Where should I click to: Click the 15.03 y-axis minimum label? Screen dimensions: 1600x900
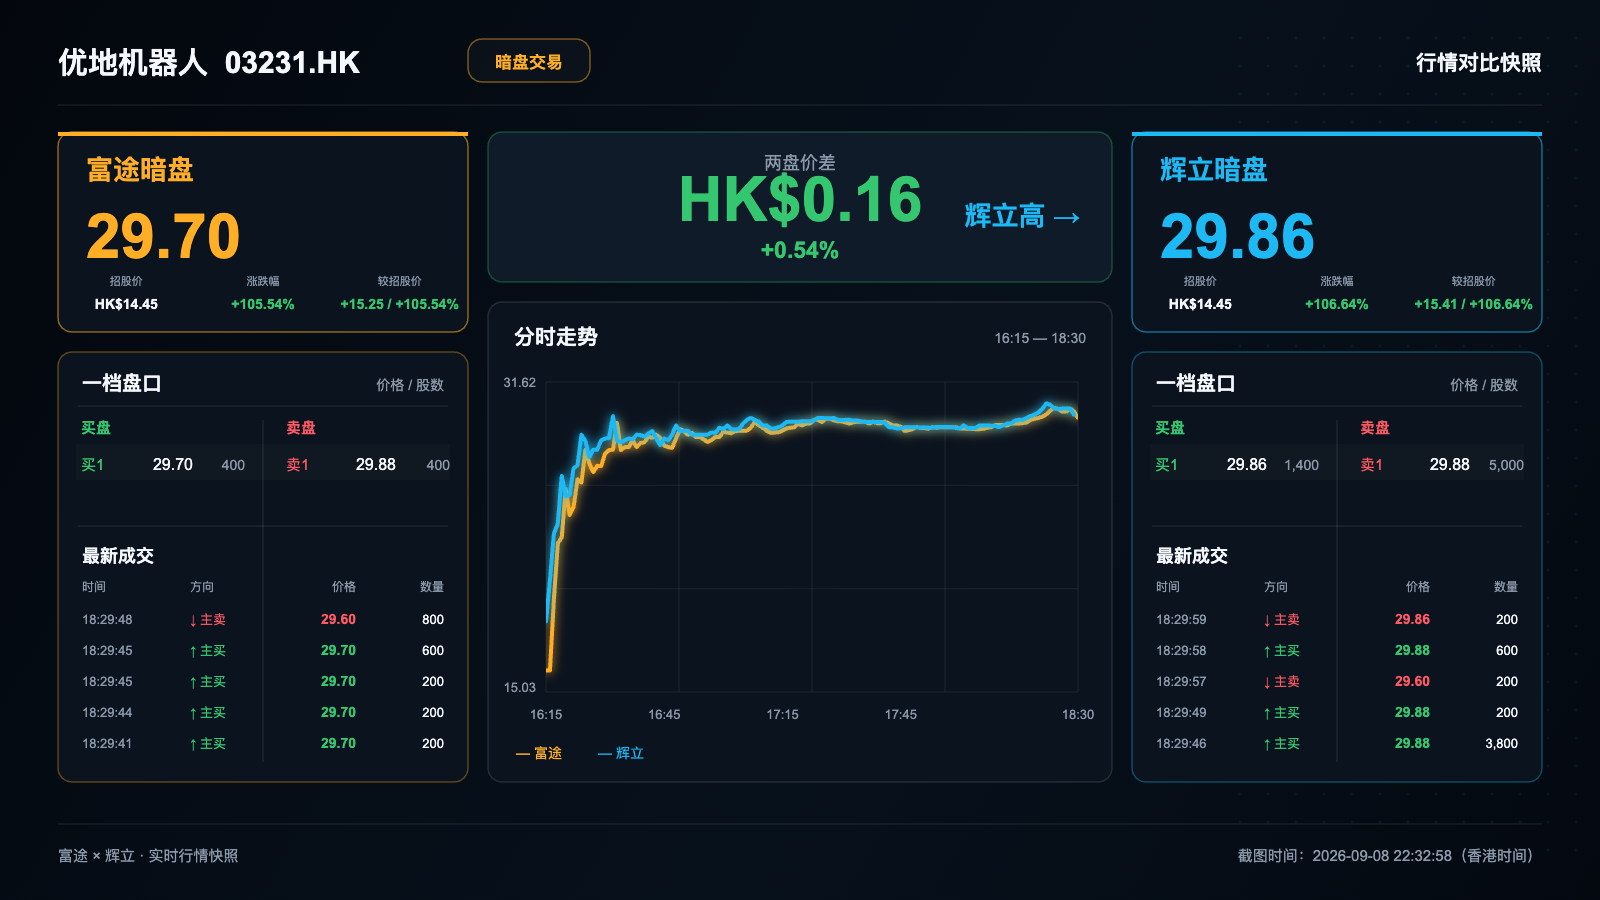click(520, 688)
